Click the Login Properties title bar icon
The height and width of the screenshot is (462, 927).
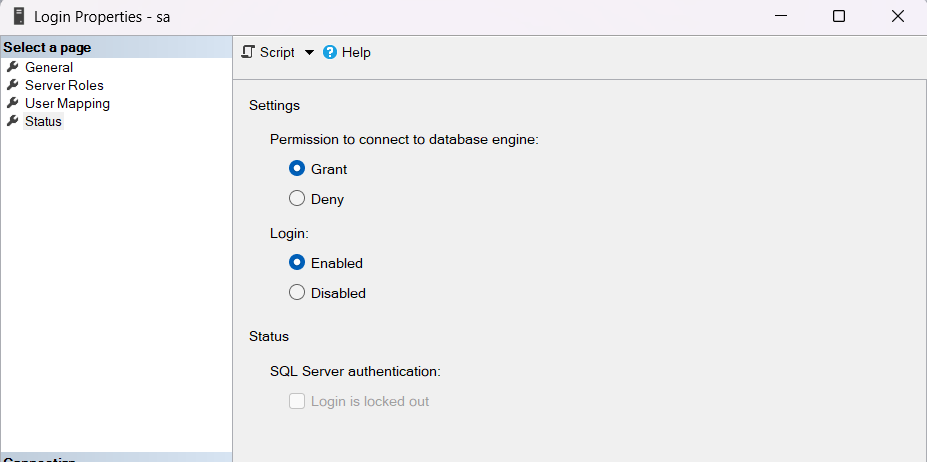point(18,16)
